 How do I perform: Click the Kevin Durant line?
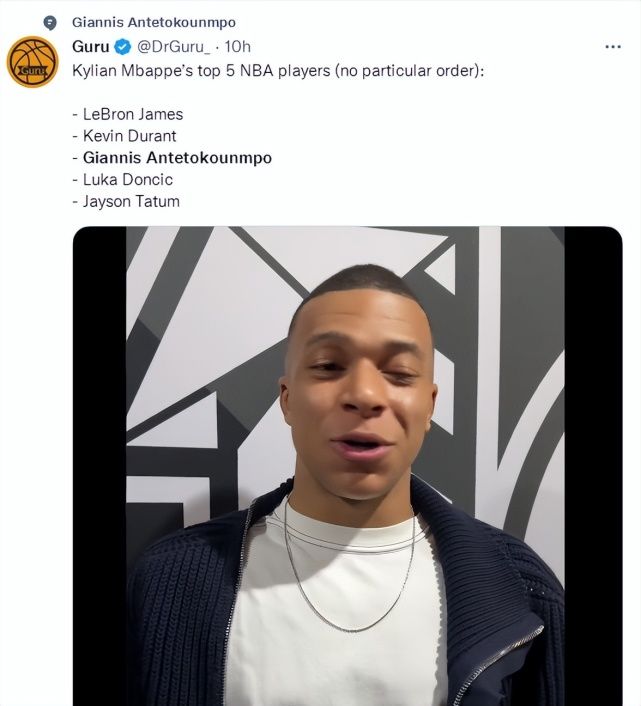click(x=124, y=136)
